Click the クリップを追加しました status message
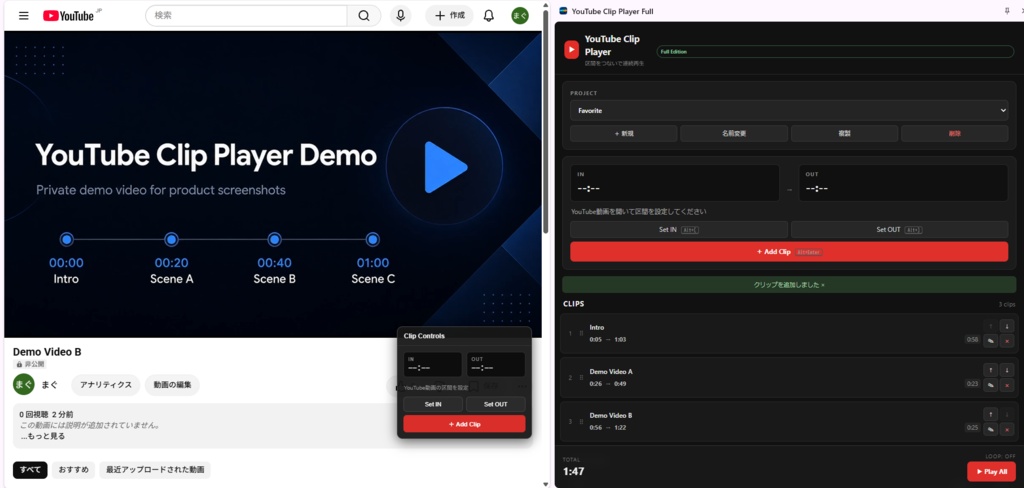Image resolution: width=1024 pixels, height=488 pixels. (x=789, y=285)
